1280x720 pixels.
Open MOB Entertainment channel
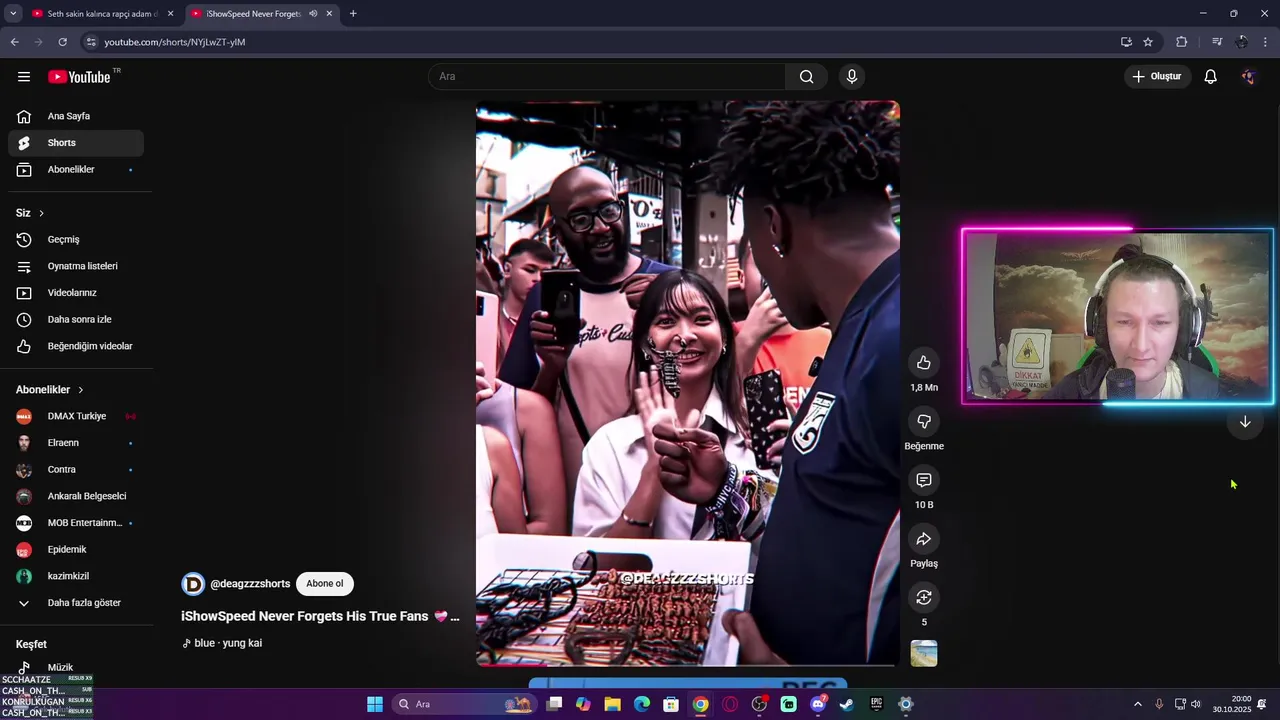tap(76, 523)
